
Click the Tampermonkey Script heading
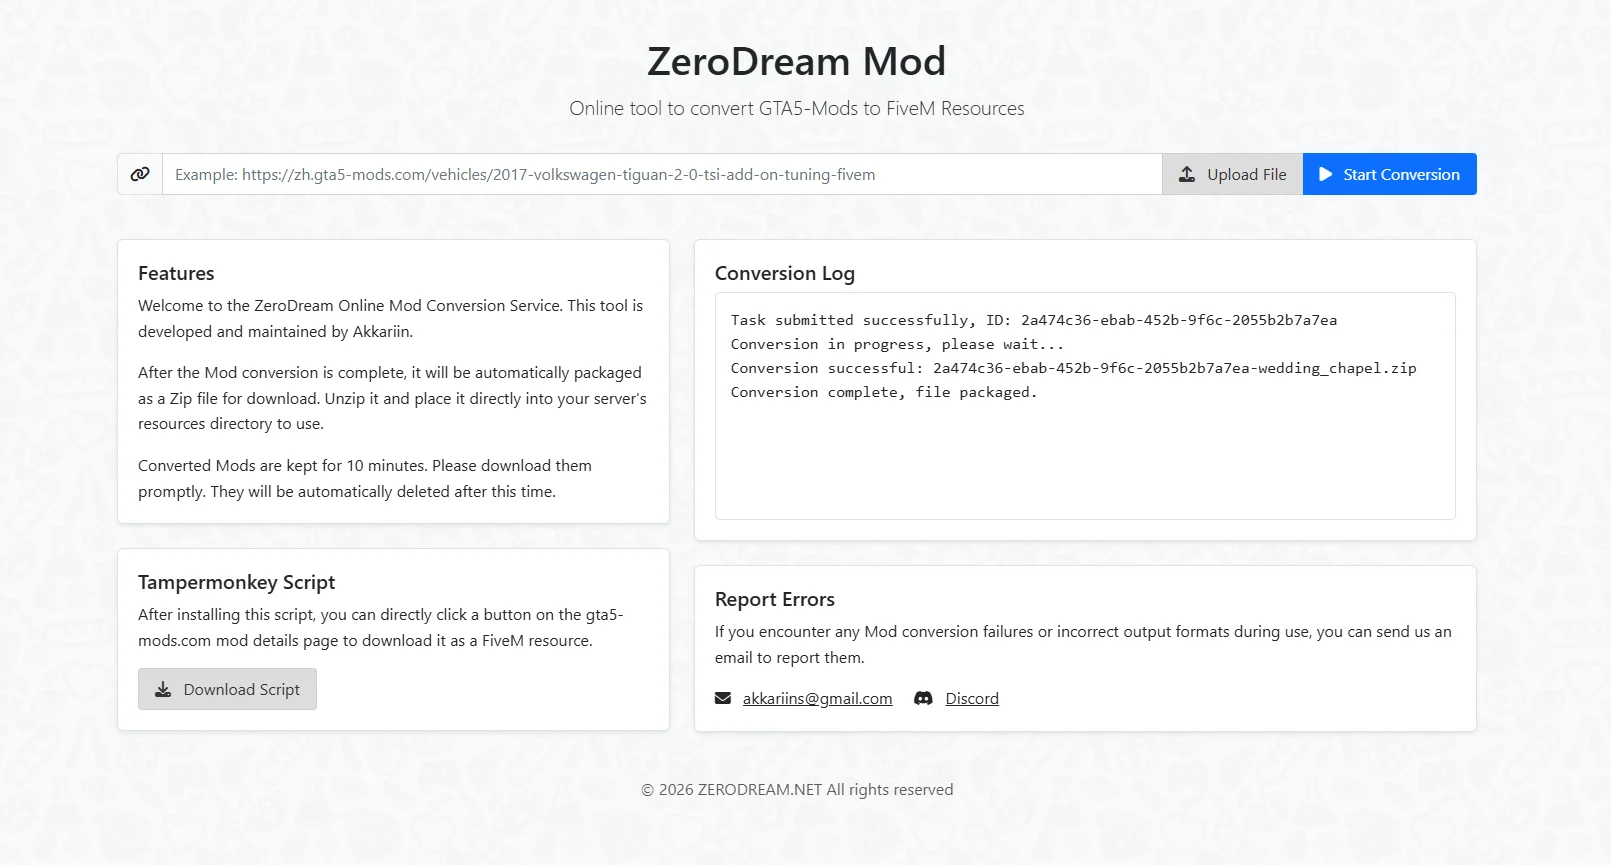pos(236,583)
